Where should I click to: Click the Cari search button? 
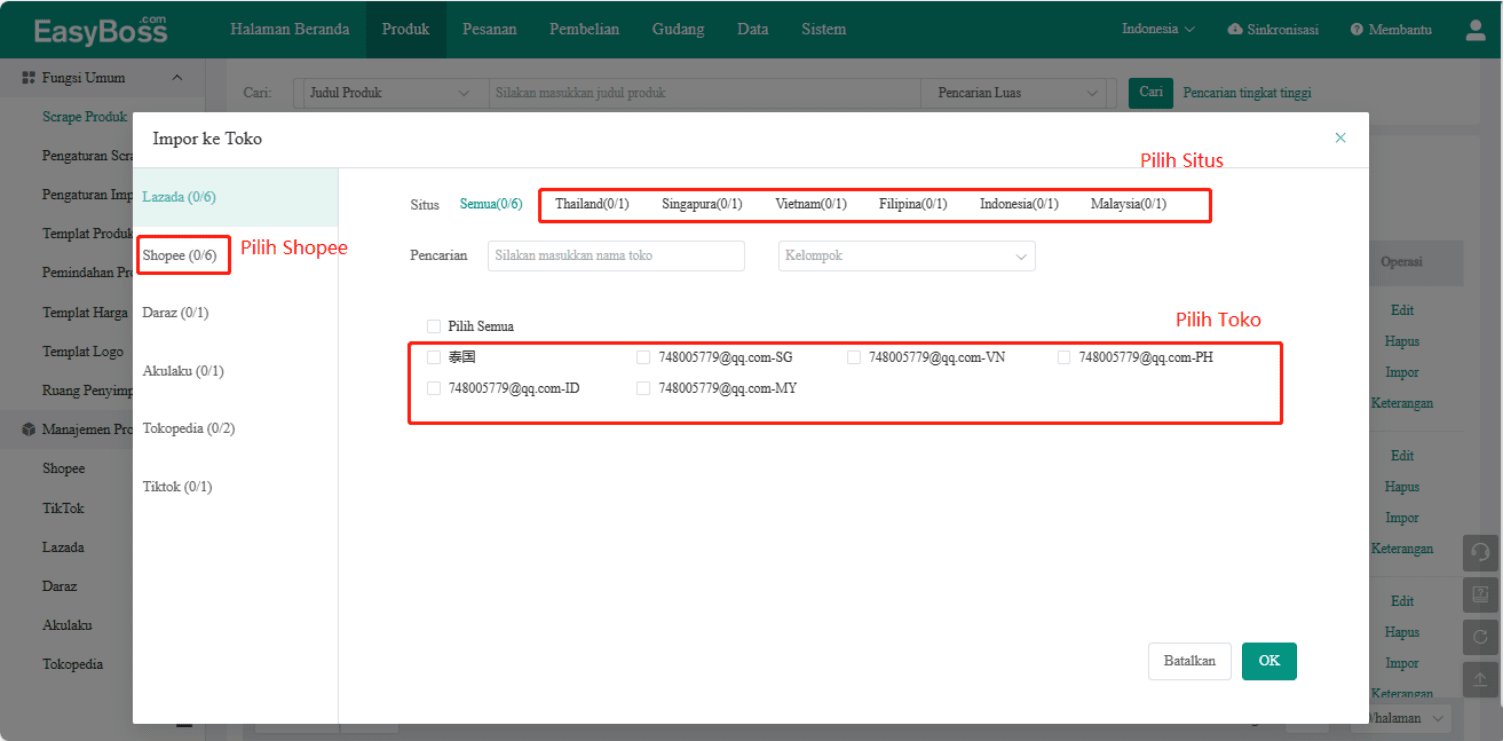point(1151,92)
